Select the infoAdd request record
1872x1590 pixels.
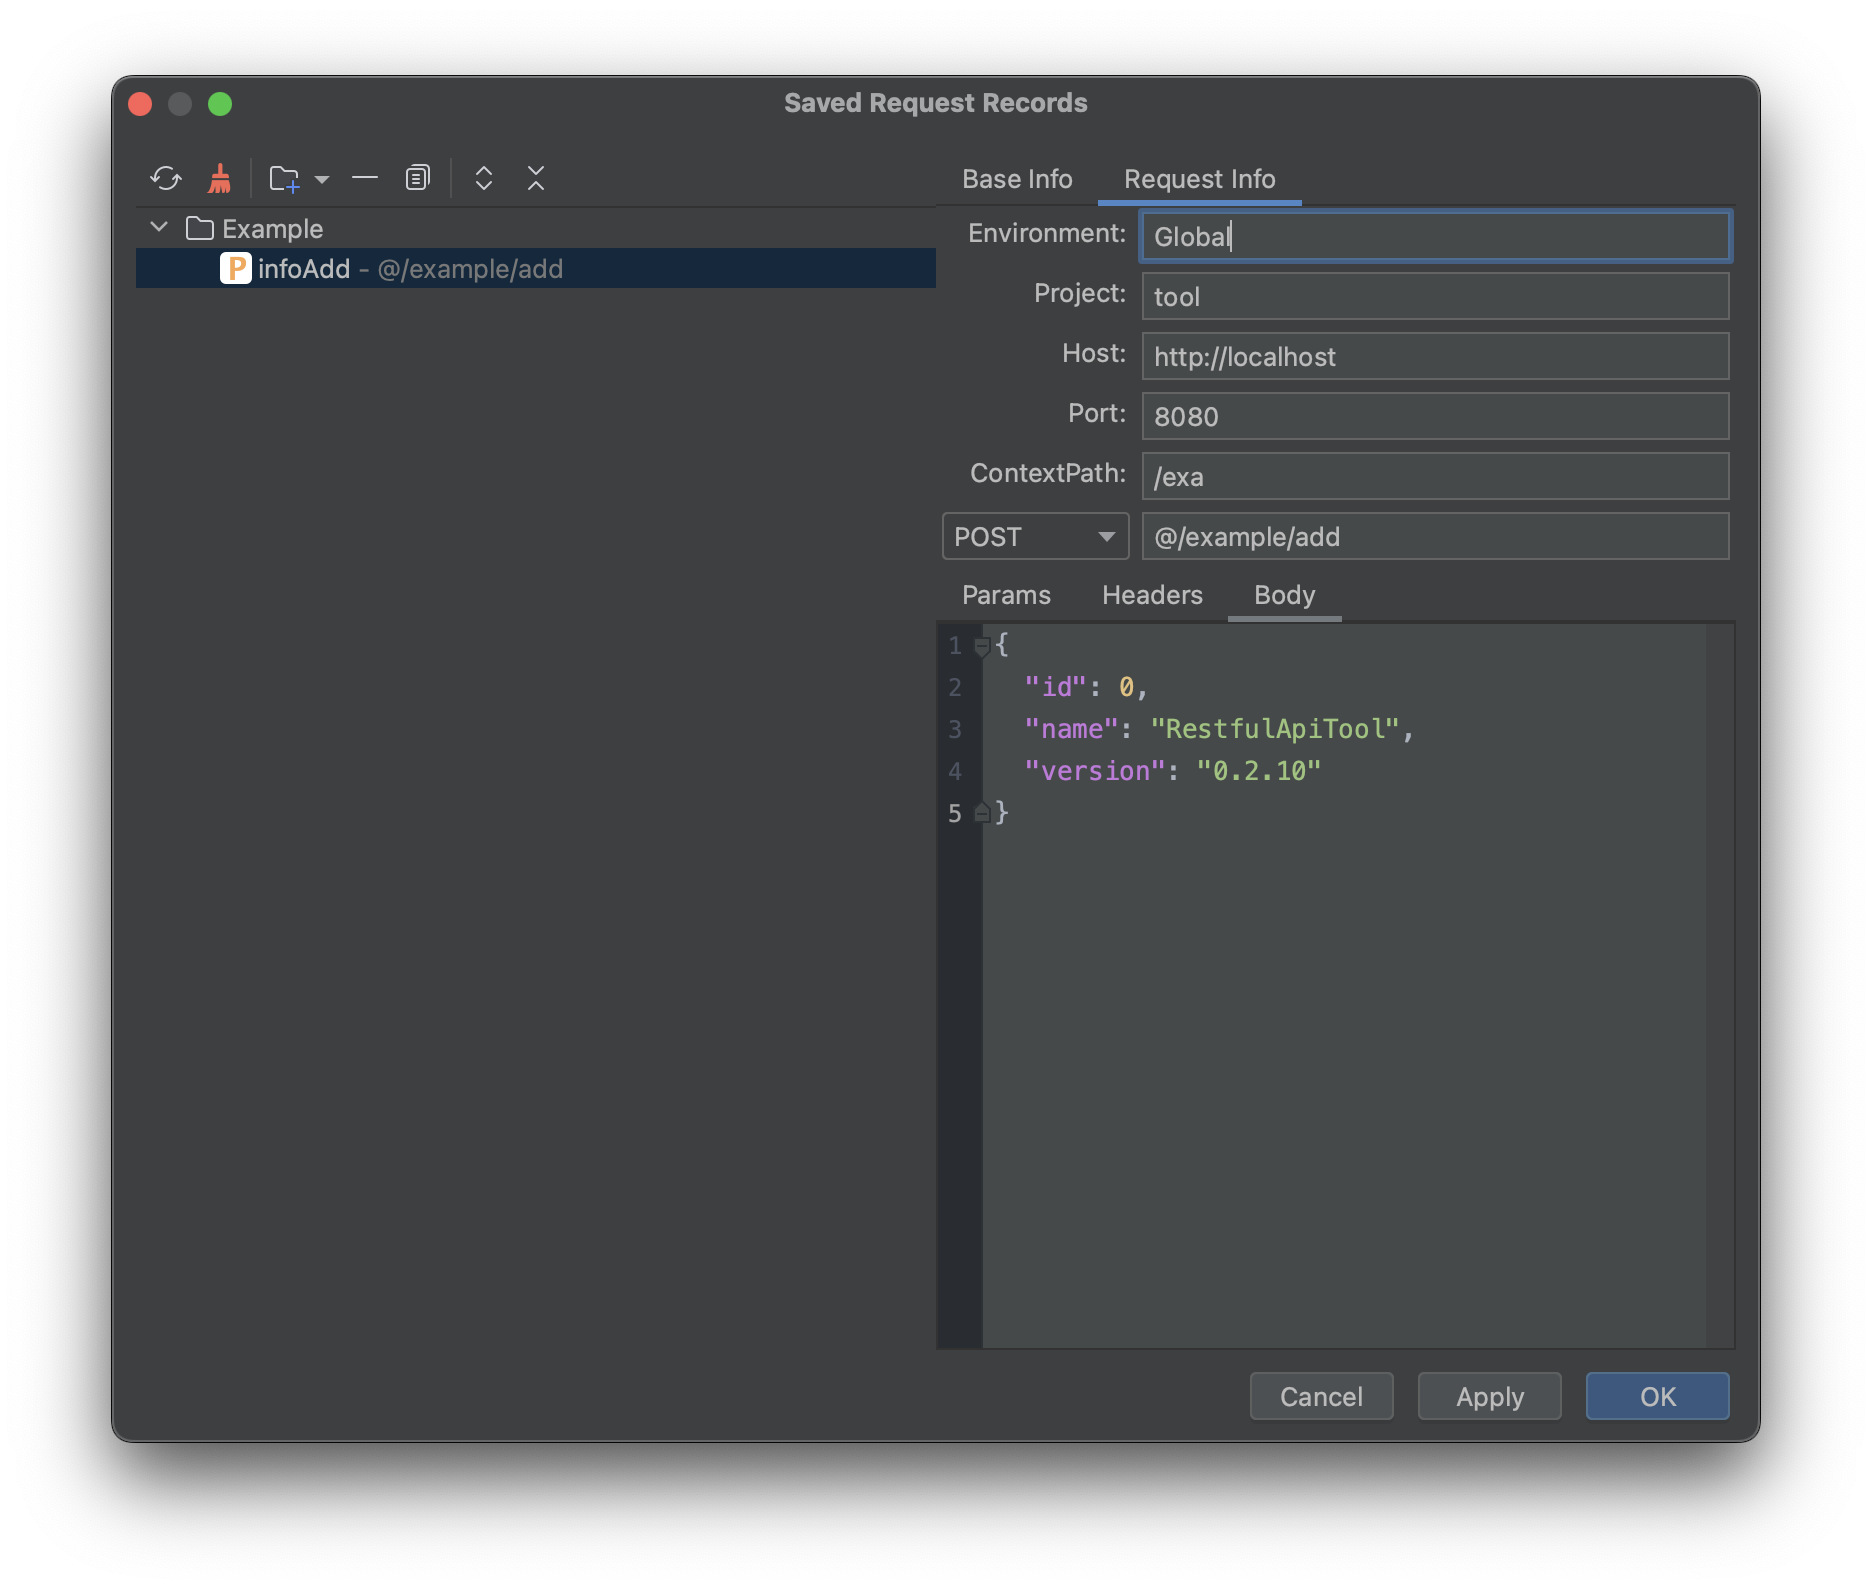304,268
